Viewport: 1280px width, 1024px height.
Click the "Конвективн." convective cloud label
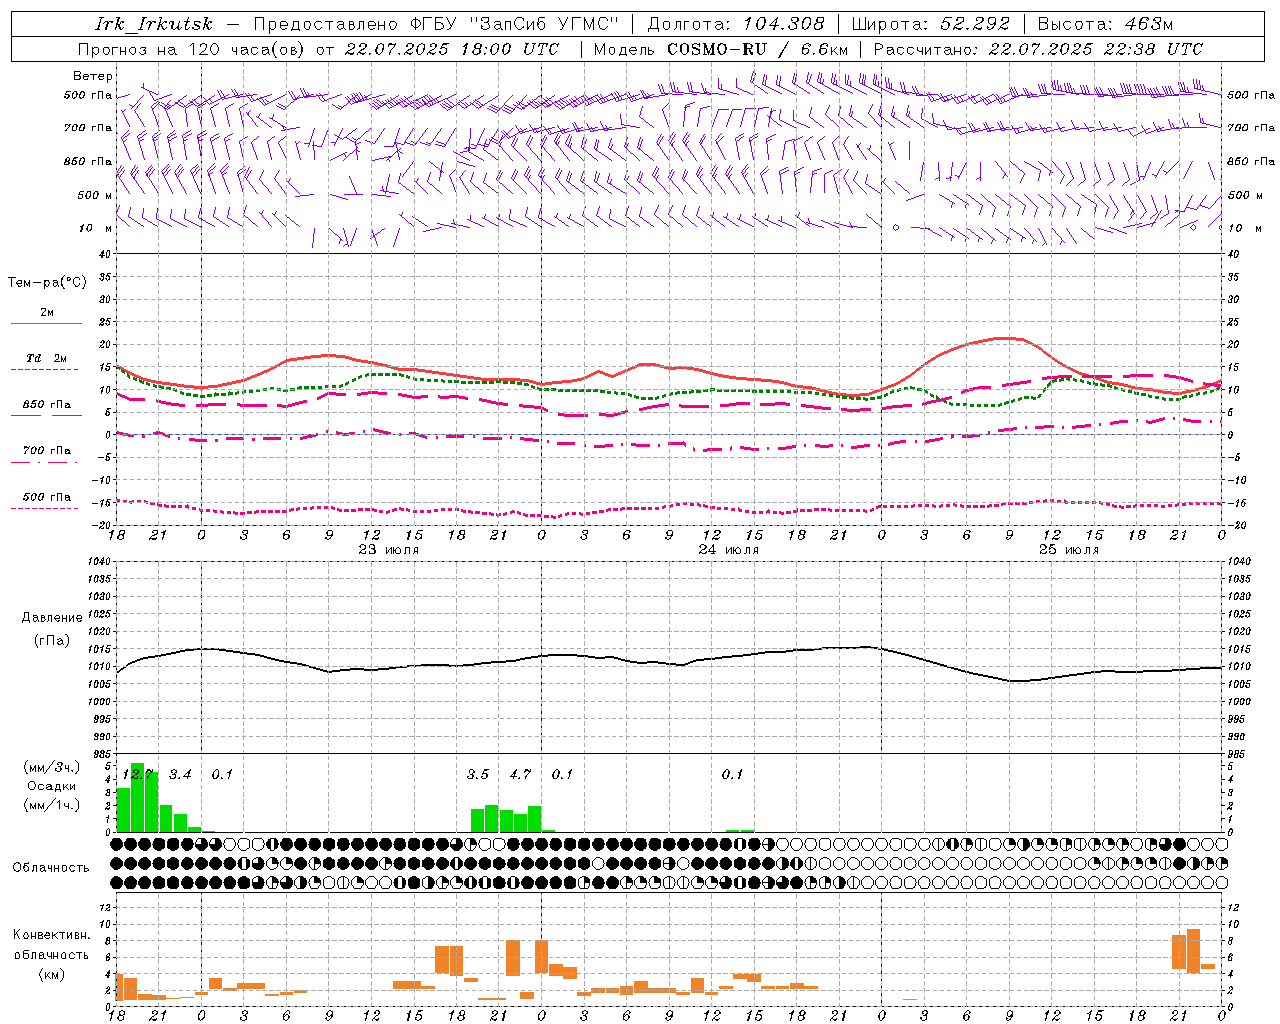52,935
